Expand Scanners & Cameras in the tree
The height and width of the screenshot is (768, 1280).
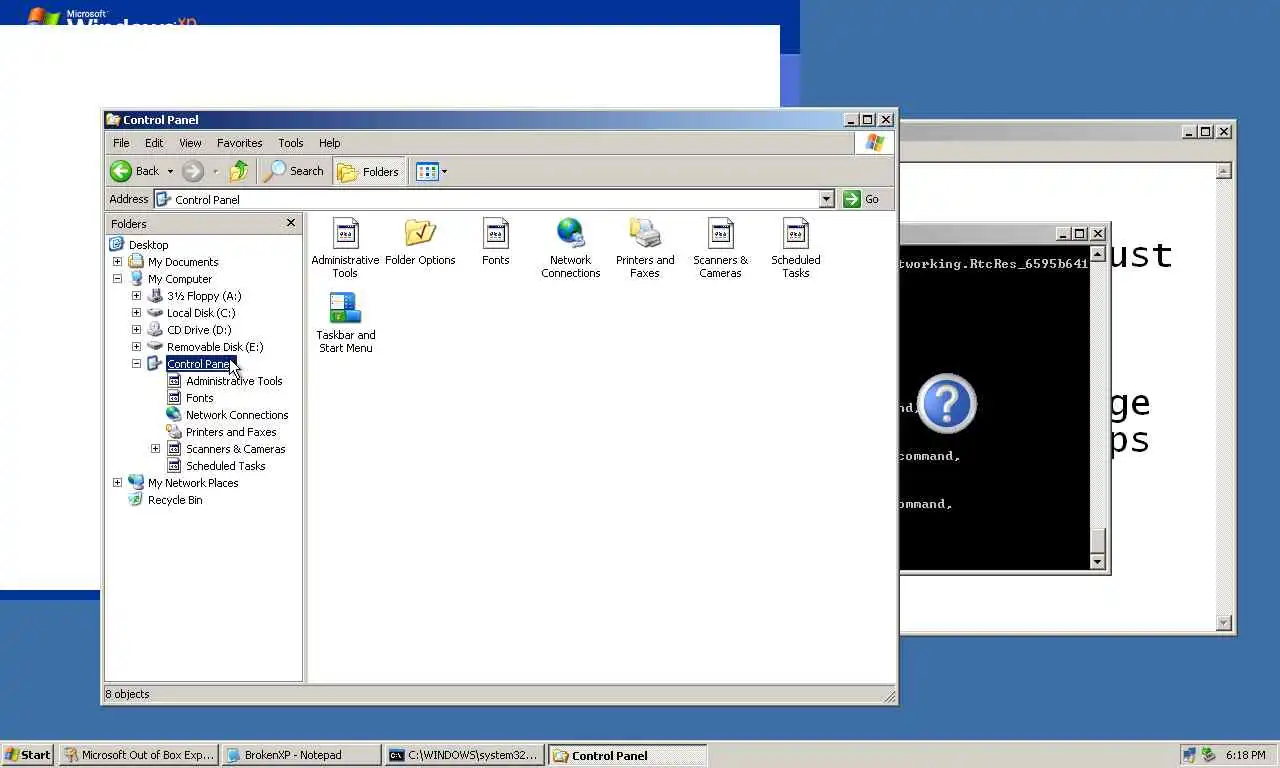pos(155,449)
